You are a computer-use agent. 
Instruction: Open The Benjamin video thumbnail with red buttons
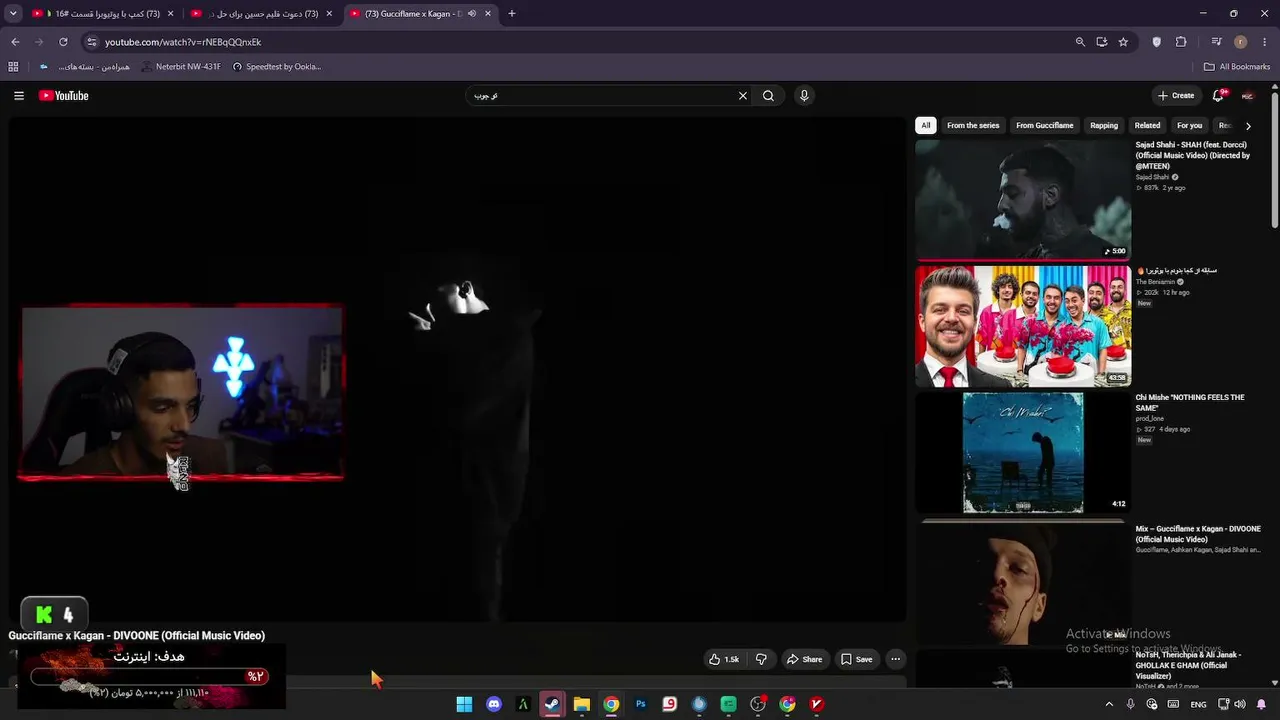click(x=1023, y=326)
